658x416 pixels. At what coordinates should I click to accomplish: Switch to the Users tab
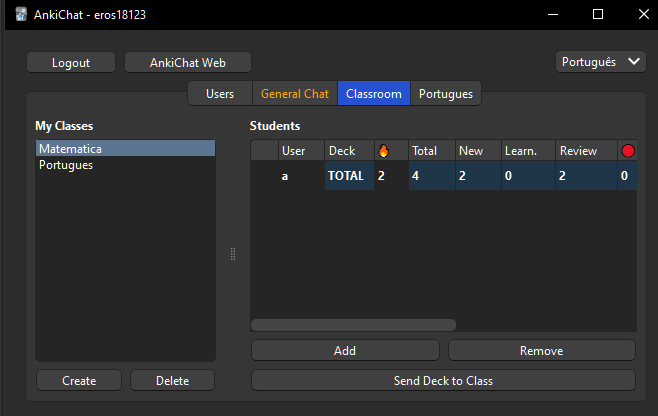[x=220, y=94]
